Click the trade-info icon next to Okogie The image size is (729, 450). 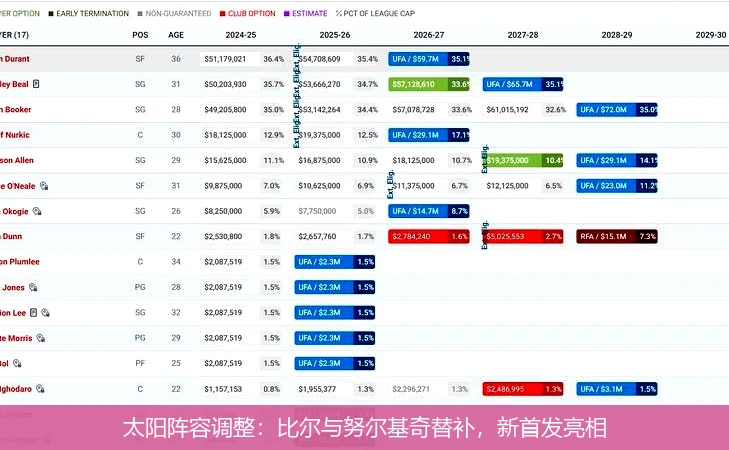pyautogui.click(x=37, y=211)
